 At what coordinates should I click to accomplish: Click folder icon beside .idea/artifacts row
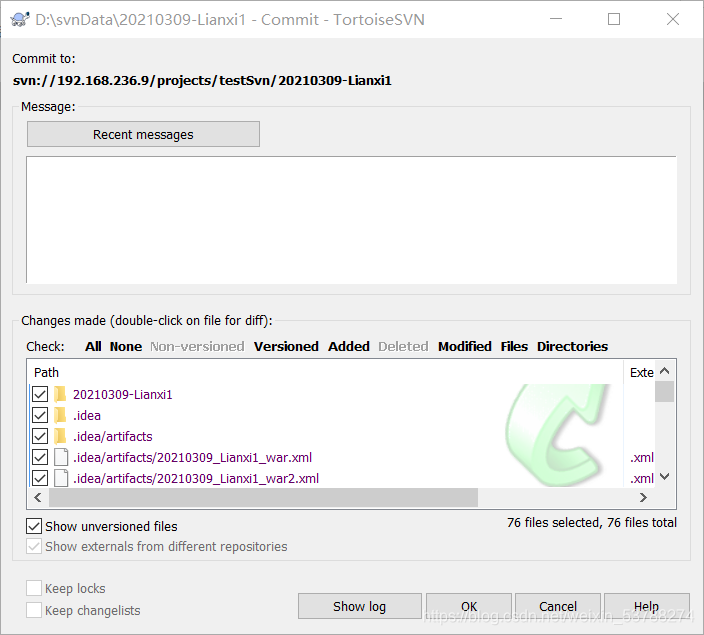click(x=60, y=436)
